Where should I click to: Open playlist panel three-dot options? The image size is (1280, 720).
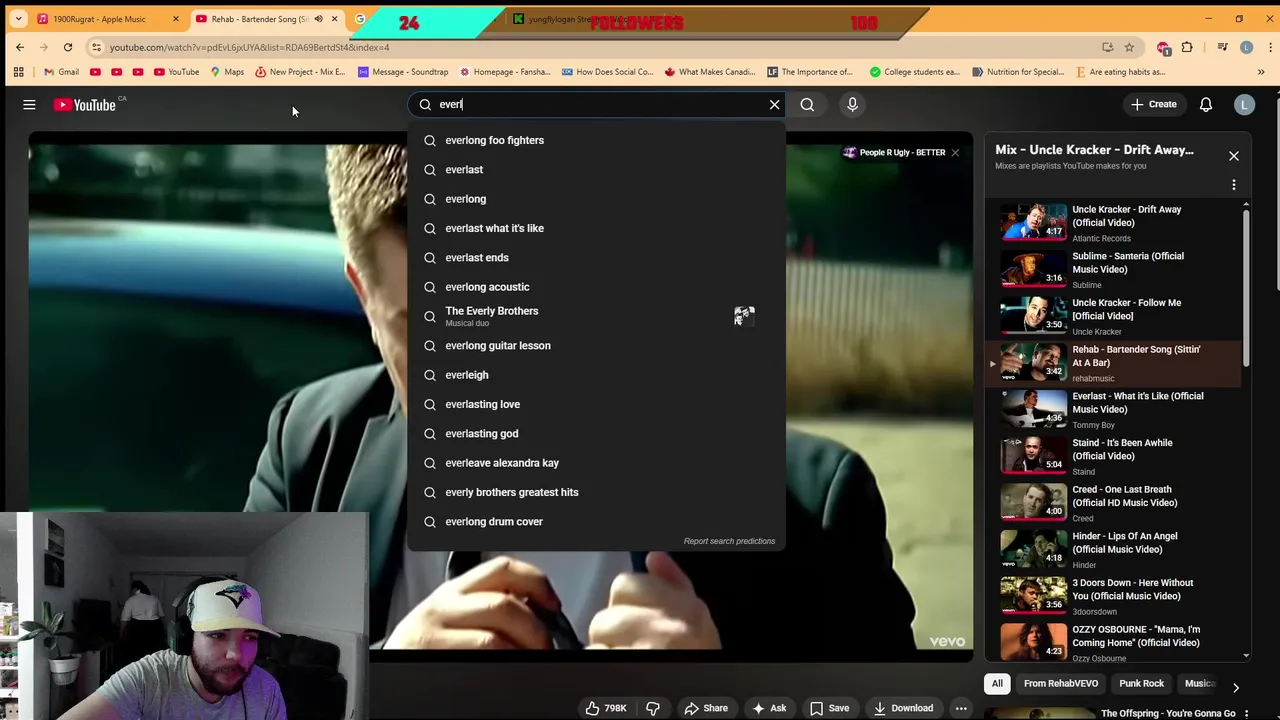(x=1233, y=185)
